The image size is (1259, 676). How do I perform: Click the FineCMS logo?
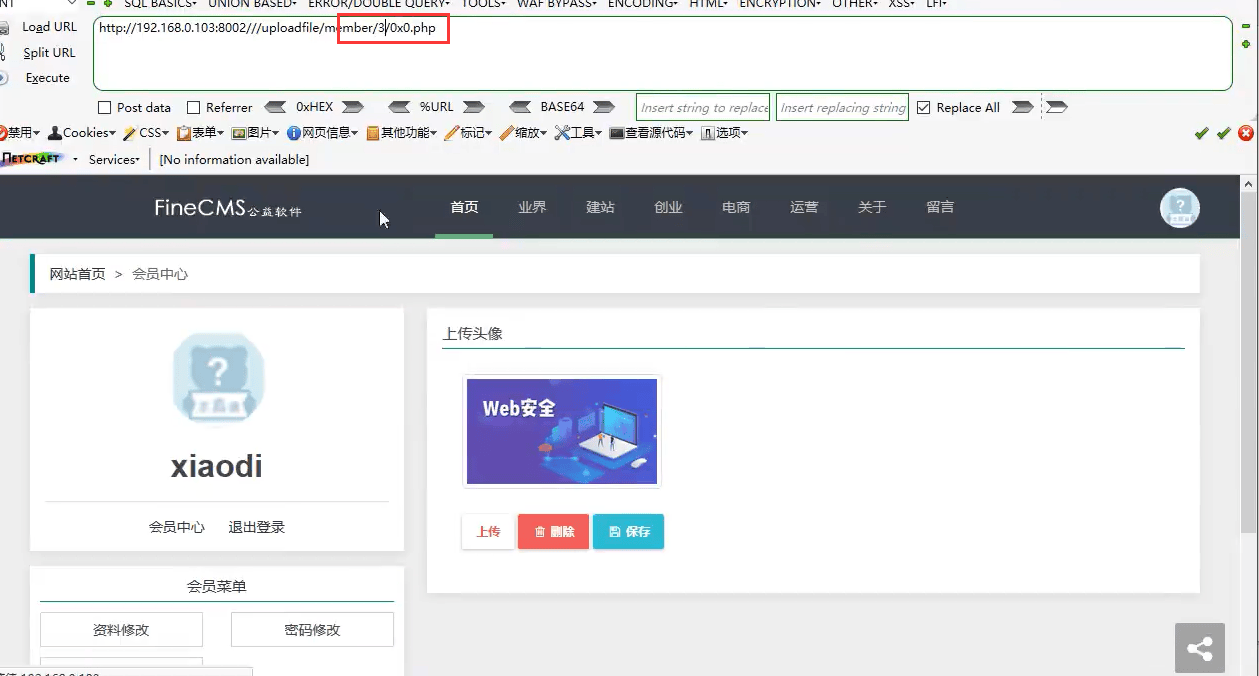click(x=228, y=208)
